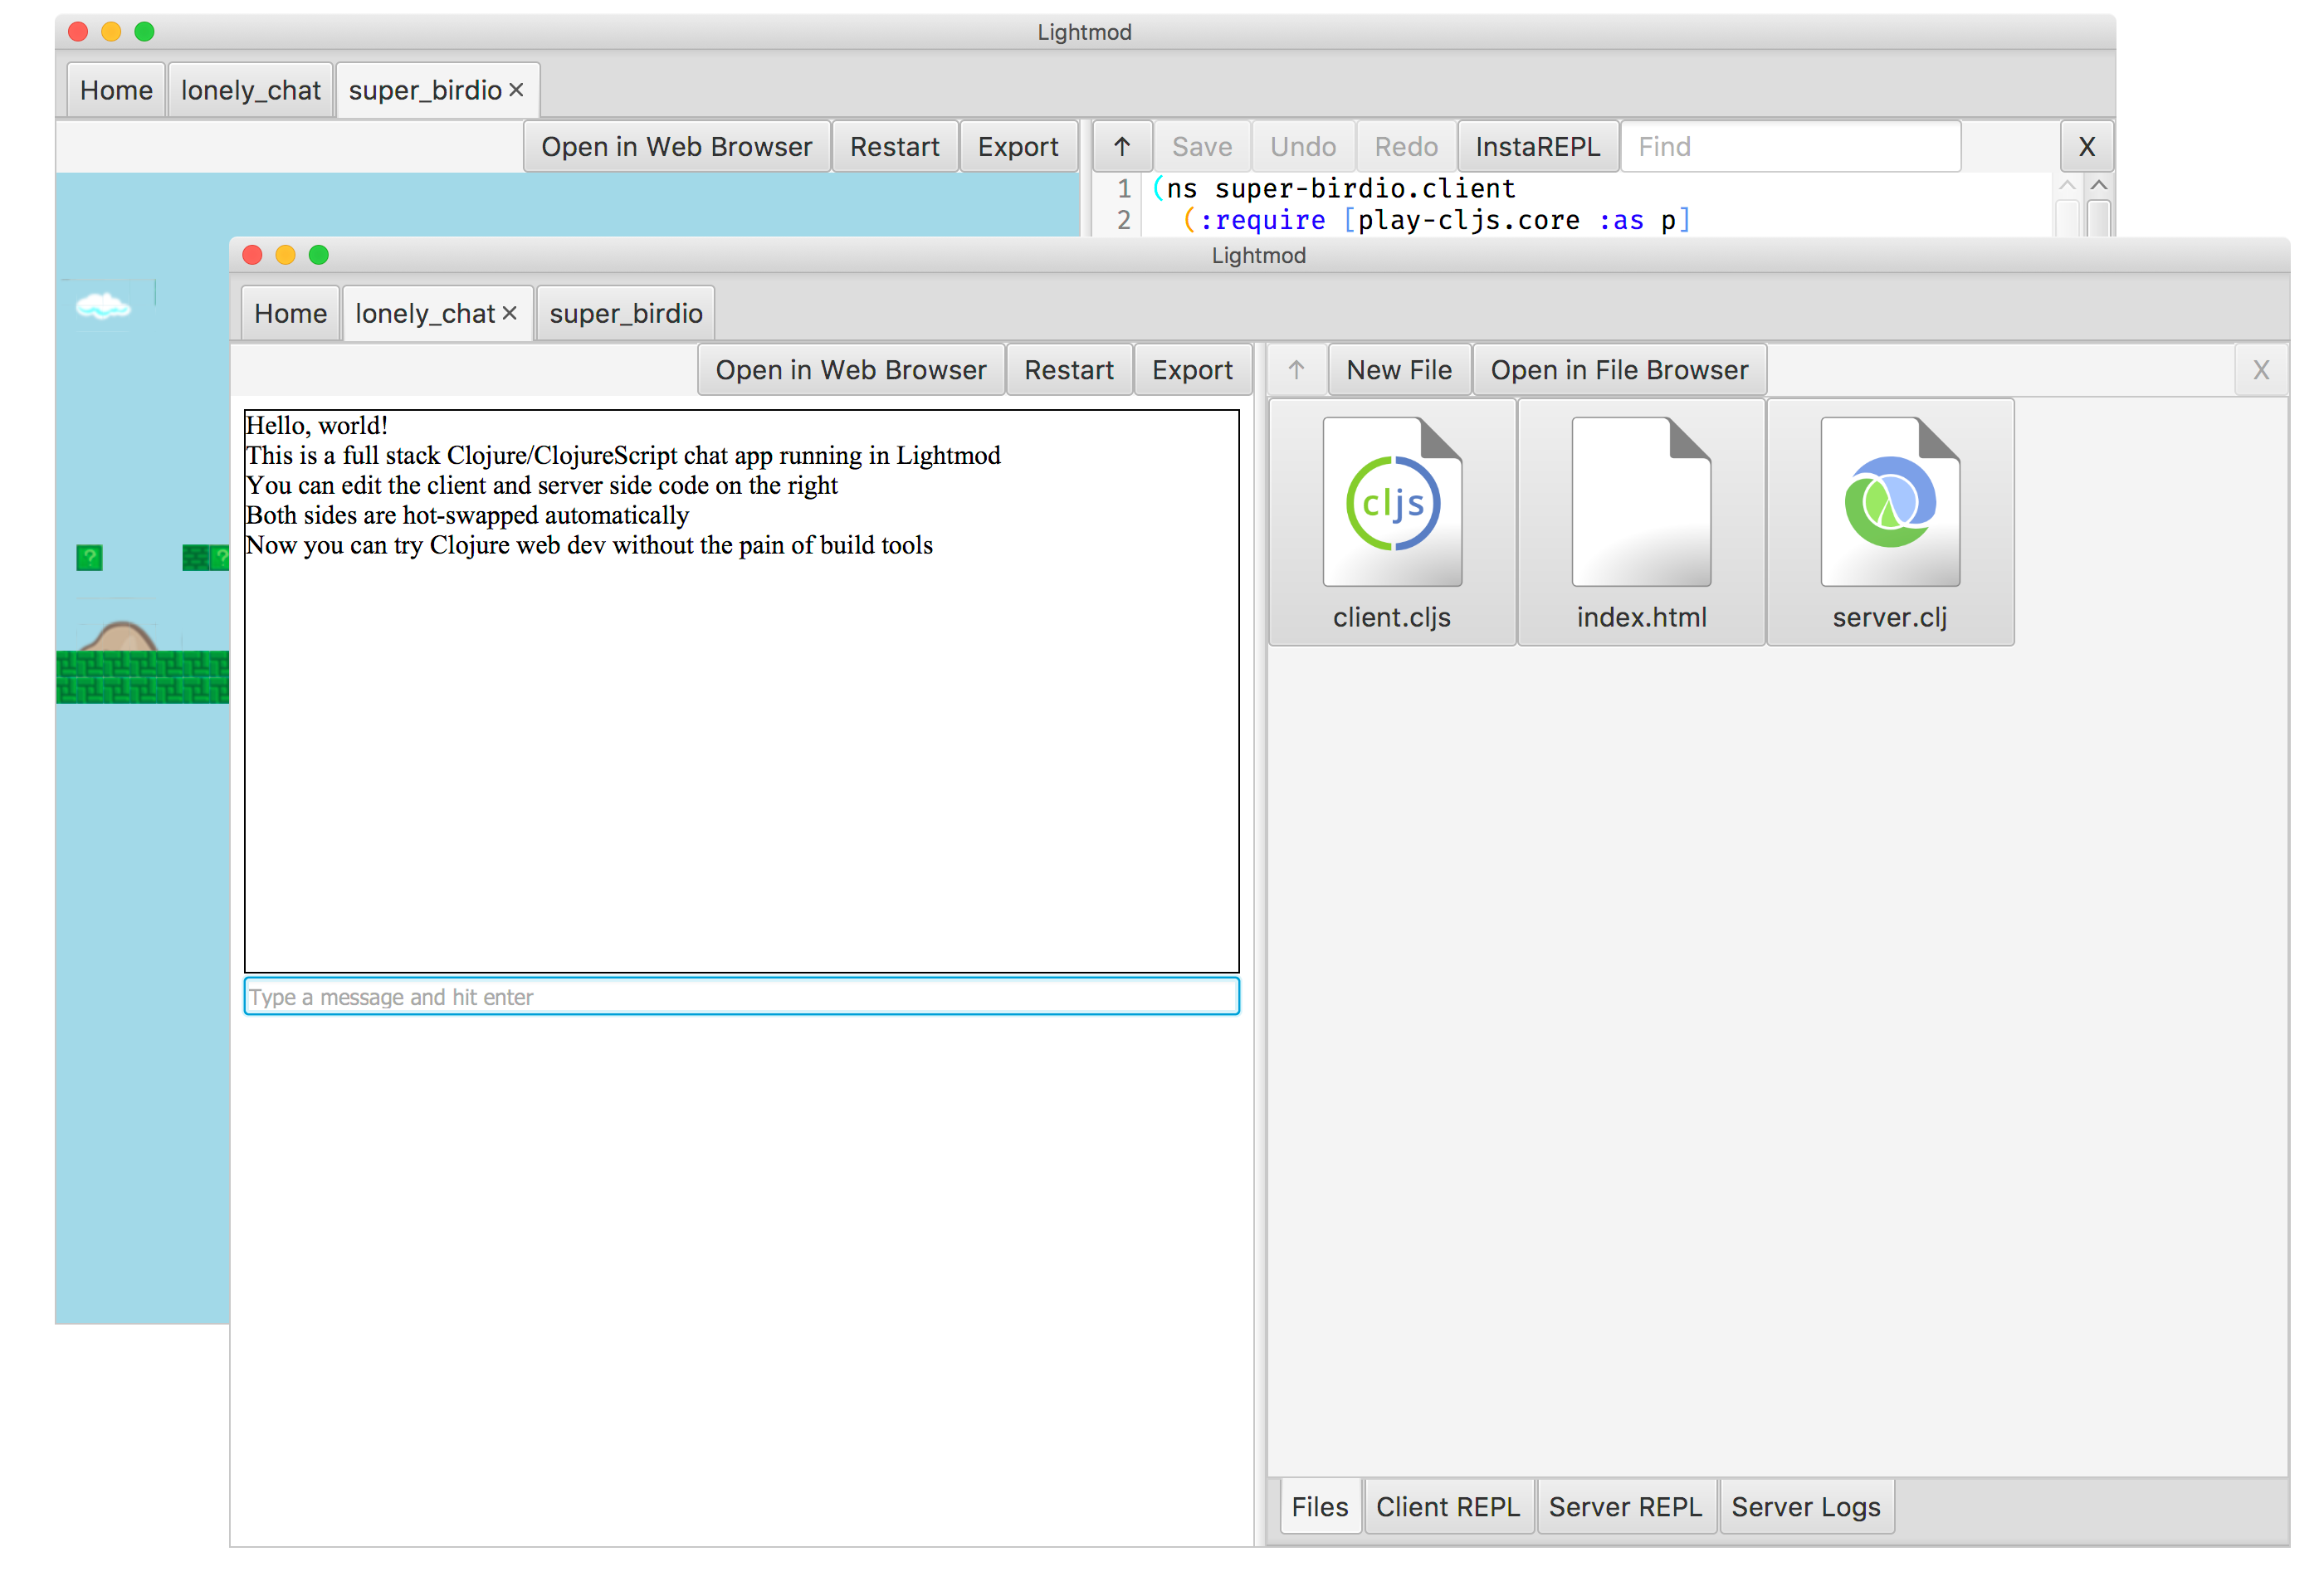The image size is (2324, 1586).
Task: Click the chat message input box
Action: (x=741, y=996)
